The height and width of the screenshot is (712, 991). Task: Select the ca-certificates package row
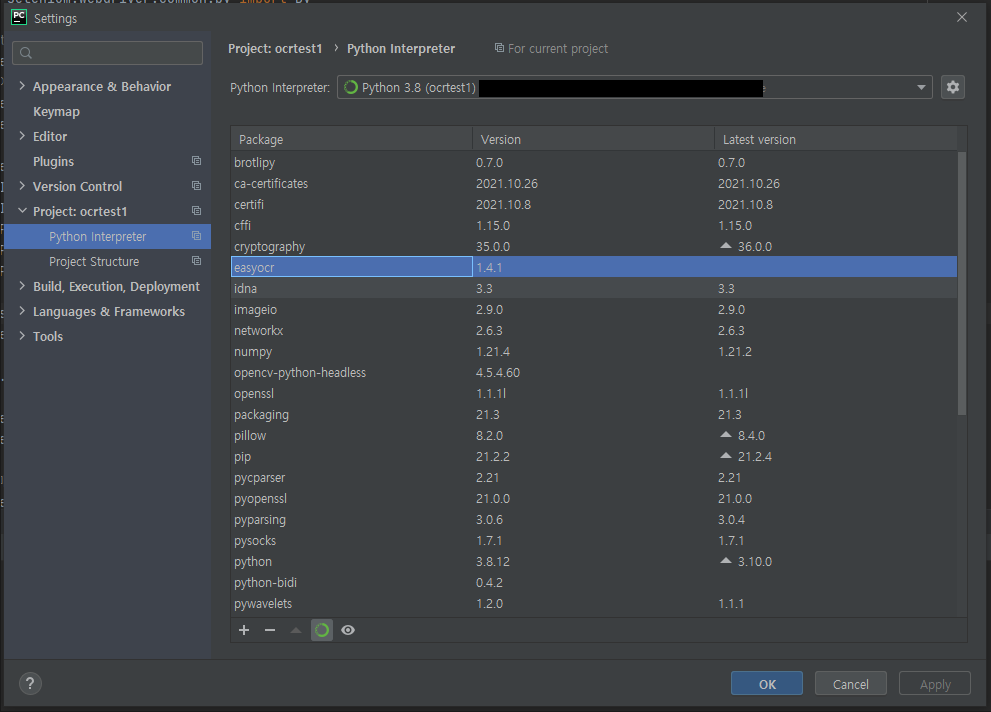[x=594, y=183]
